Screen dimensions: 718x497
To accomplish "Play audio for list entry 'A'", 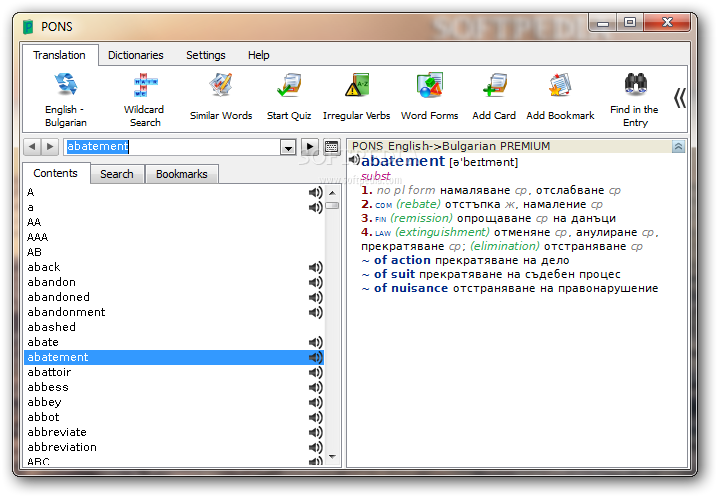I will point(315,192).
